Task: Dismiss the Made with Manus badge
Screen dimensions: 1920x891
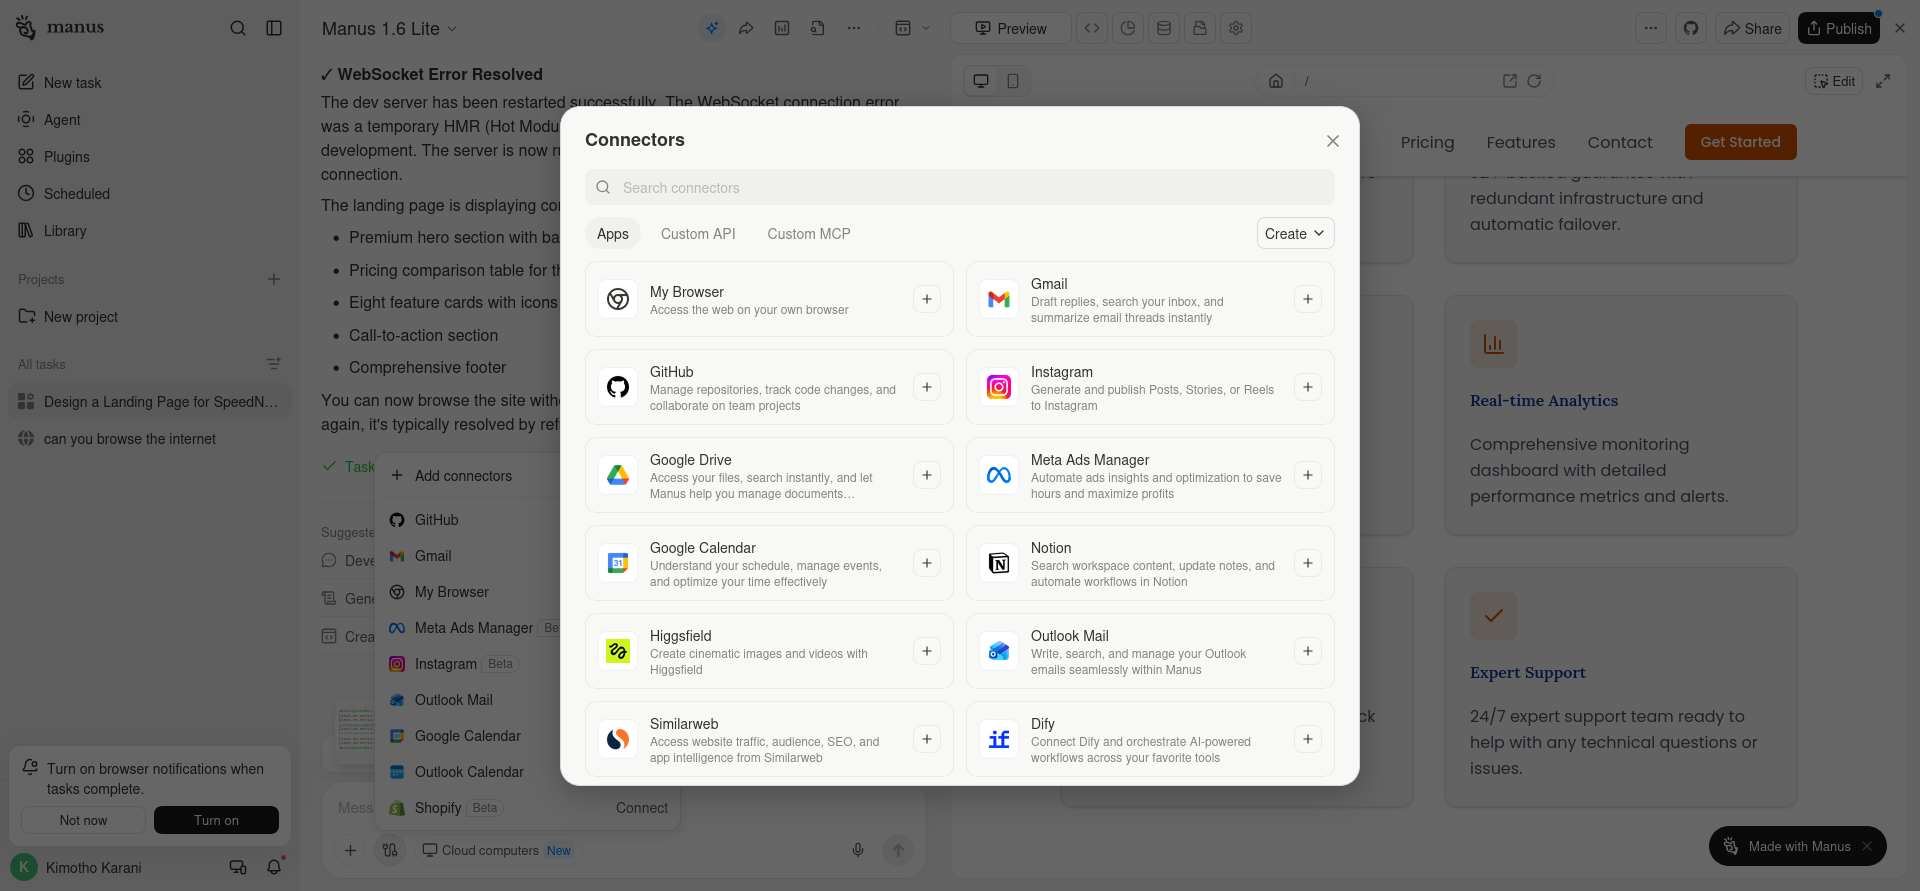Action: click(x=1867, y=846)
